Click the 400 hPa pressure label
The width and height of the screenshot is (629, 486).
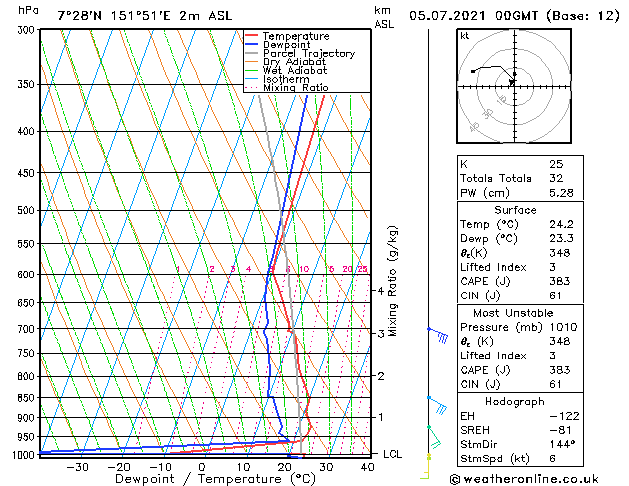[28, 132]
